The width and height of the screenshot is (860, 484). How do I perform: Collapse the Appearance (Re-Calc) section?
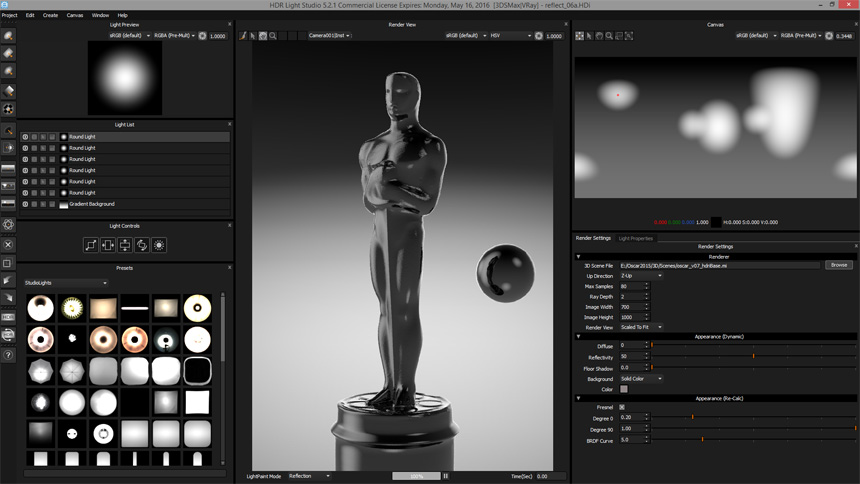[x=578, y=398]
